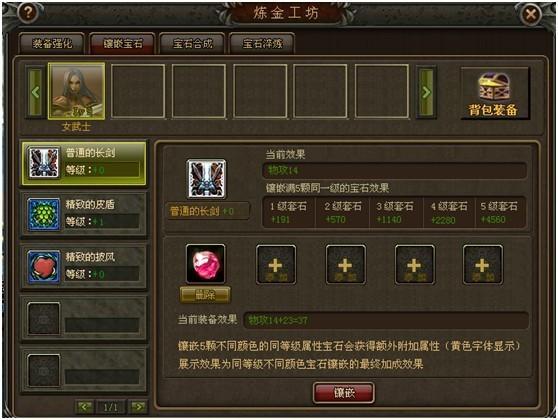Add a gem to the second socket
Viewport: 558px width, 420px height.
point(276,264)
